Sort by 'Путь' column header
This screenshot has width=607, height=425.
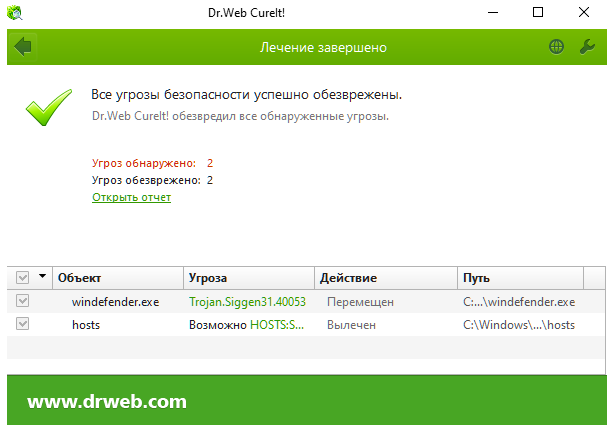[521, 278]
